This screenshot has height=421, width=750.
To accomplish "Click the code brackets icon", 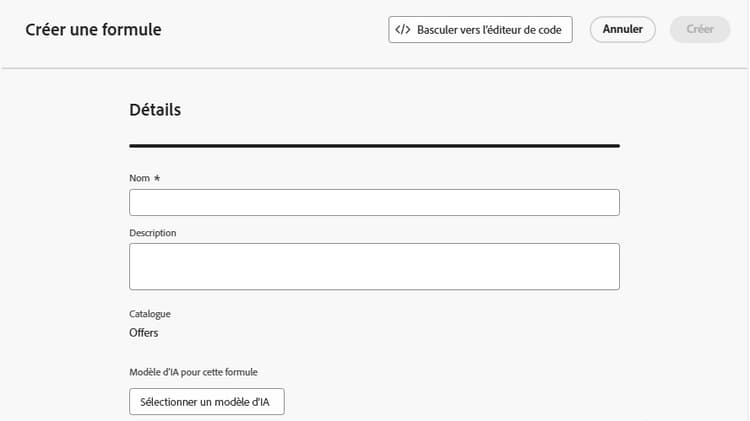I will pos(403,30).
